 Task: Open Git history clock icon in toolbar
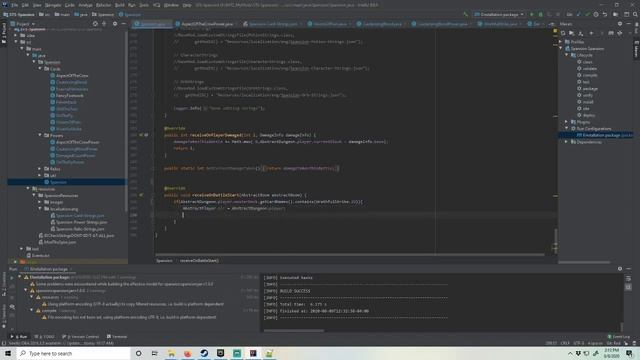point(596,14)
